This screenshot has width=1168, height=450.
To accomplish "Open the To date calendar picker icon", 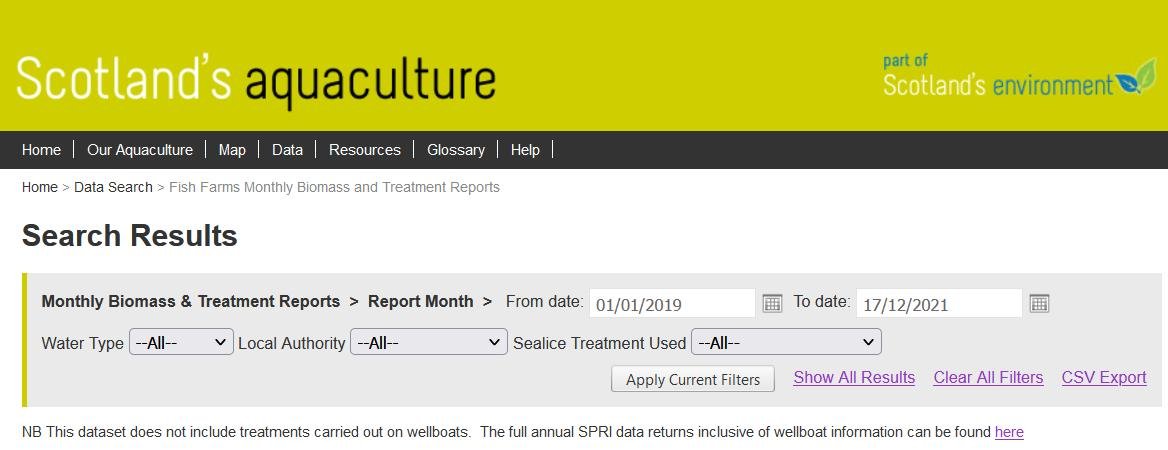I will 1039,303.
